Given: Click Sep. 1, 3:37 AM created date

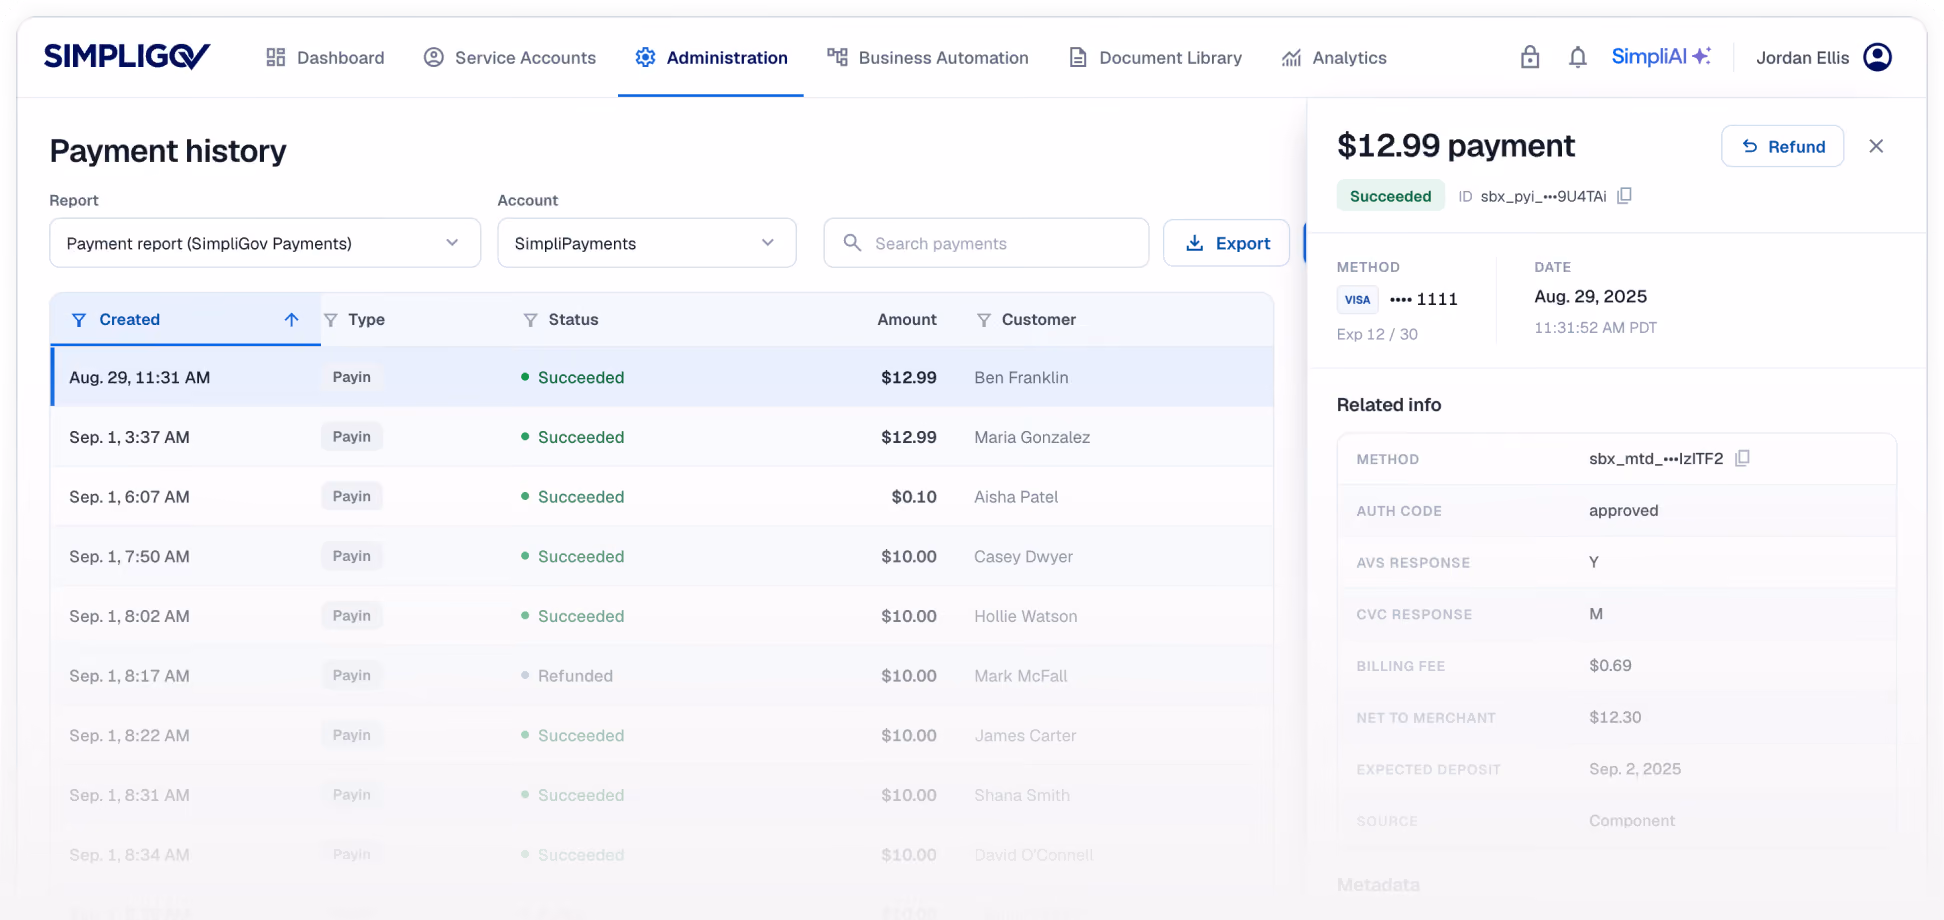Looking at the screenshot, I should coord(129,437).
